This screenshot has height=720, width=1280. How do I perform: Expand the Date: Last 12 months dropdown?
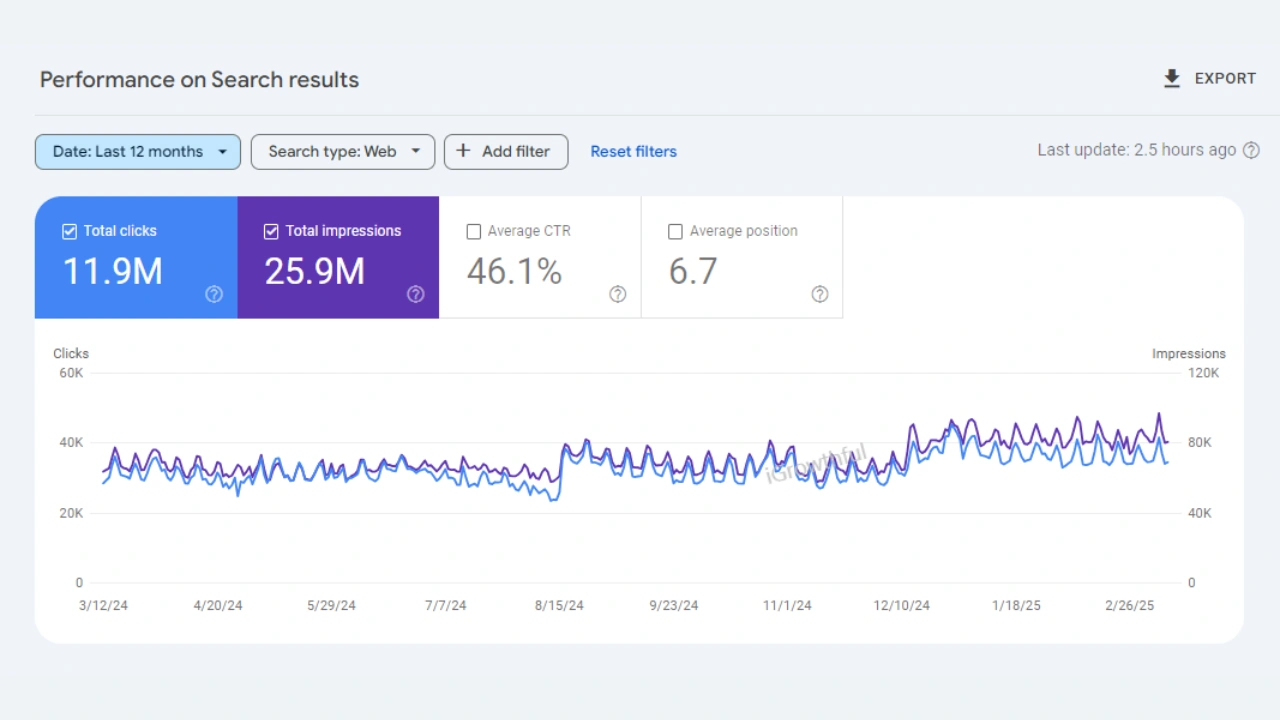click(x=138, y=152)
